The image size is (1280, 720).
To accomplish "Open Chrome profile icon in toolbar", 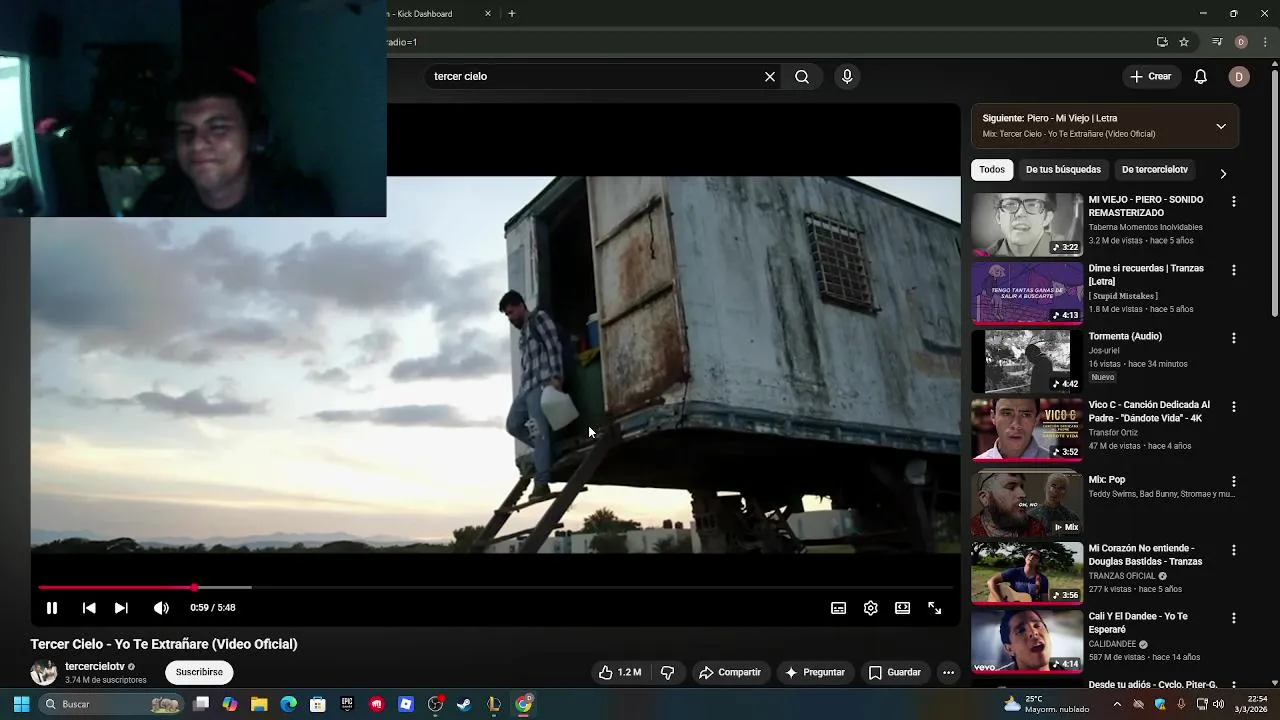I will tap(1241, 42).
